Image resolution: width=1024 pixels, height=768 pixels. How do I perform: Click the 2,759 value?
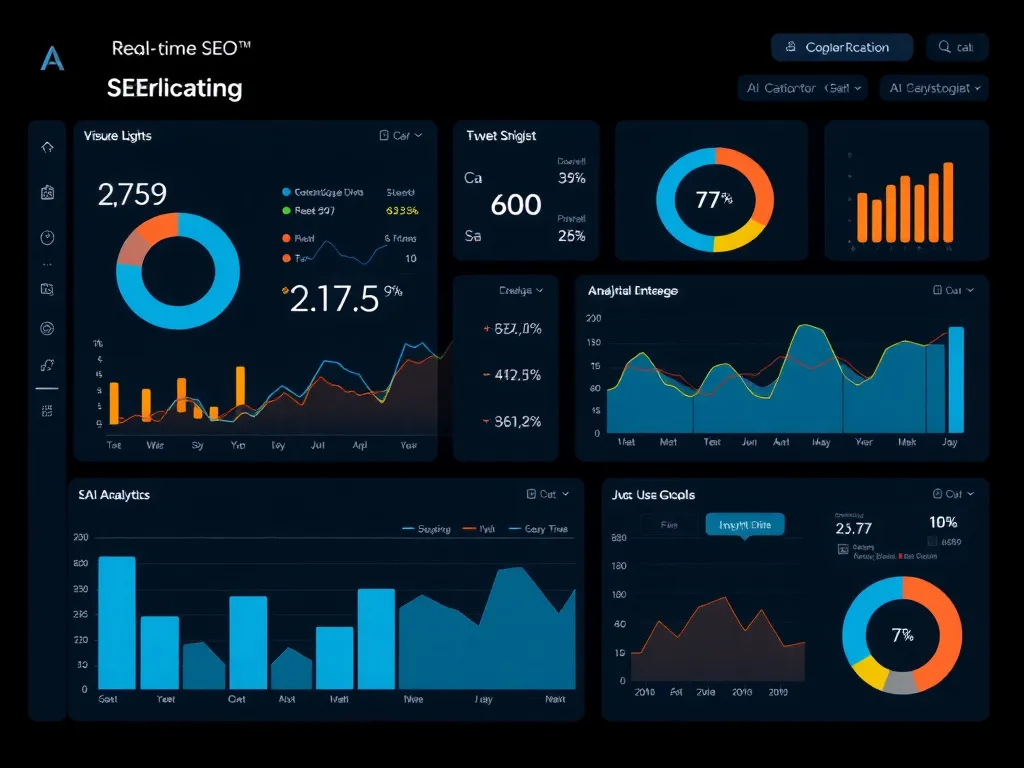133,194
